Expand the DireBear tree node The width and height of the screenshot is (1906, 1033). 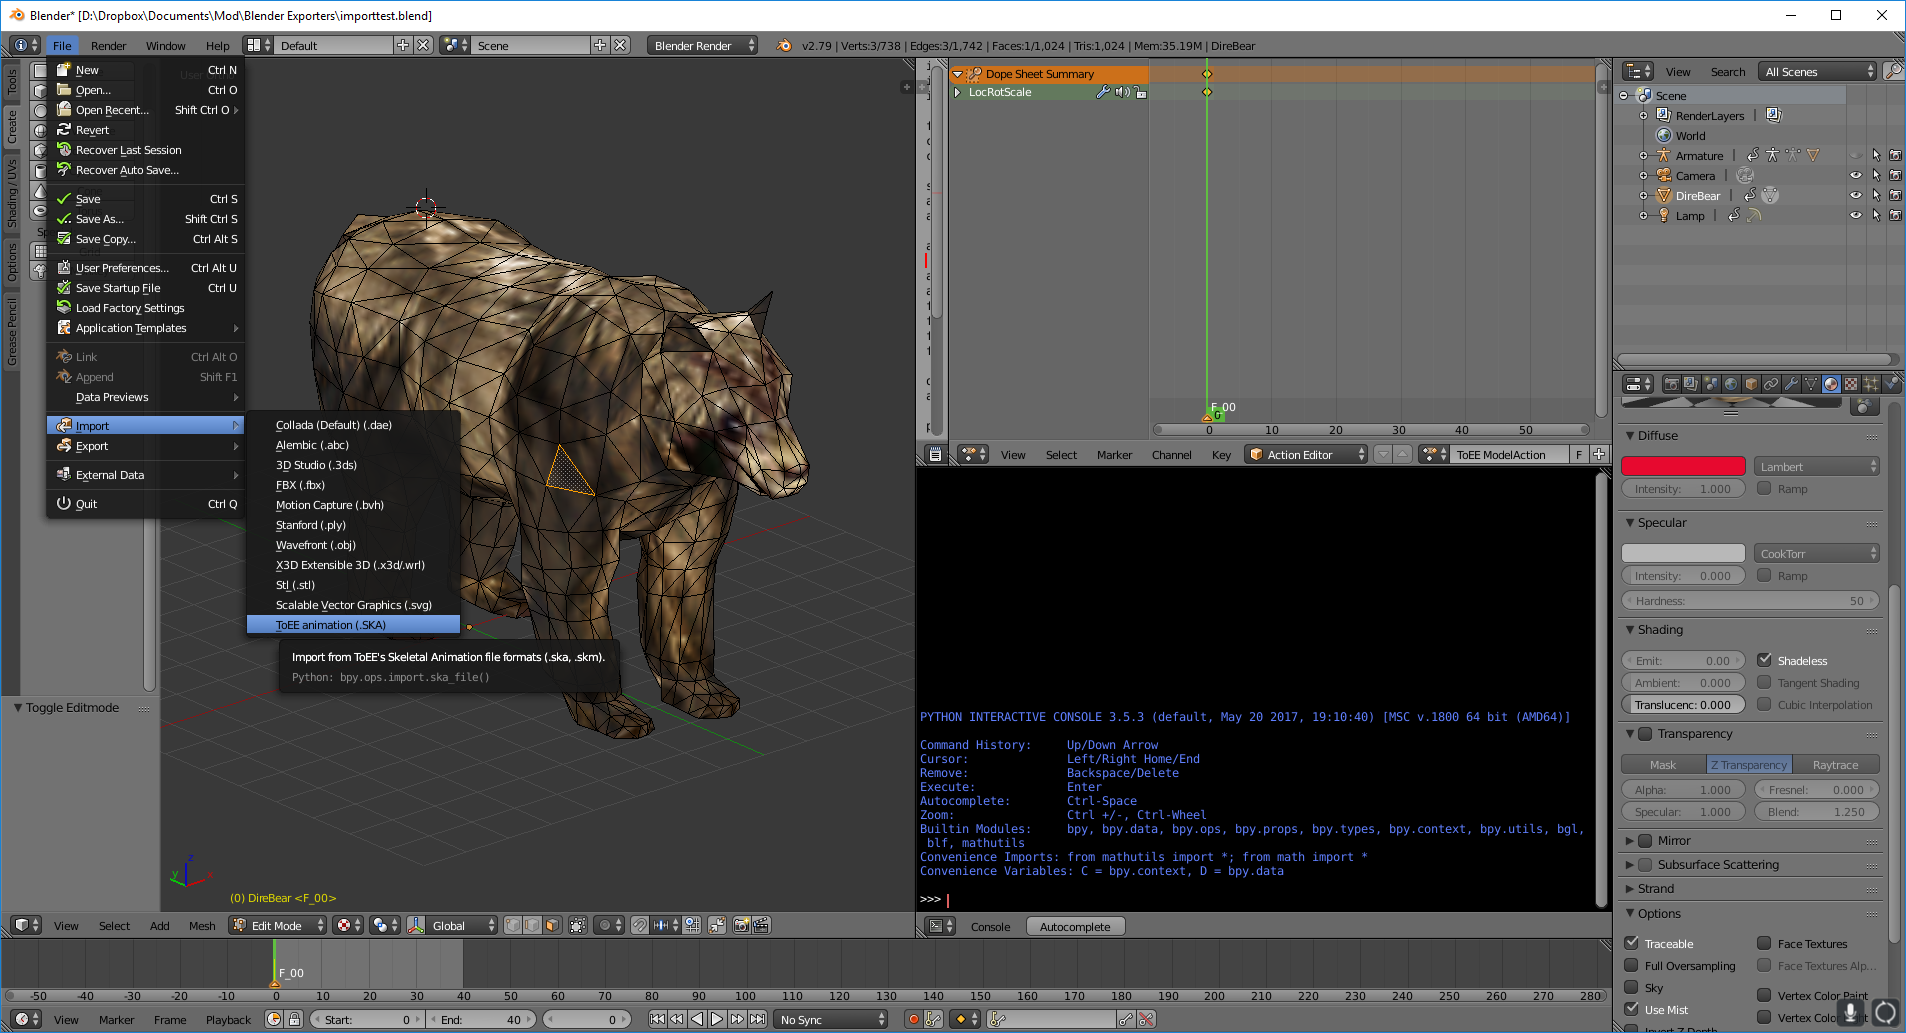[x=1643, y=196]
